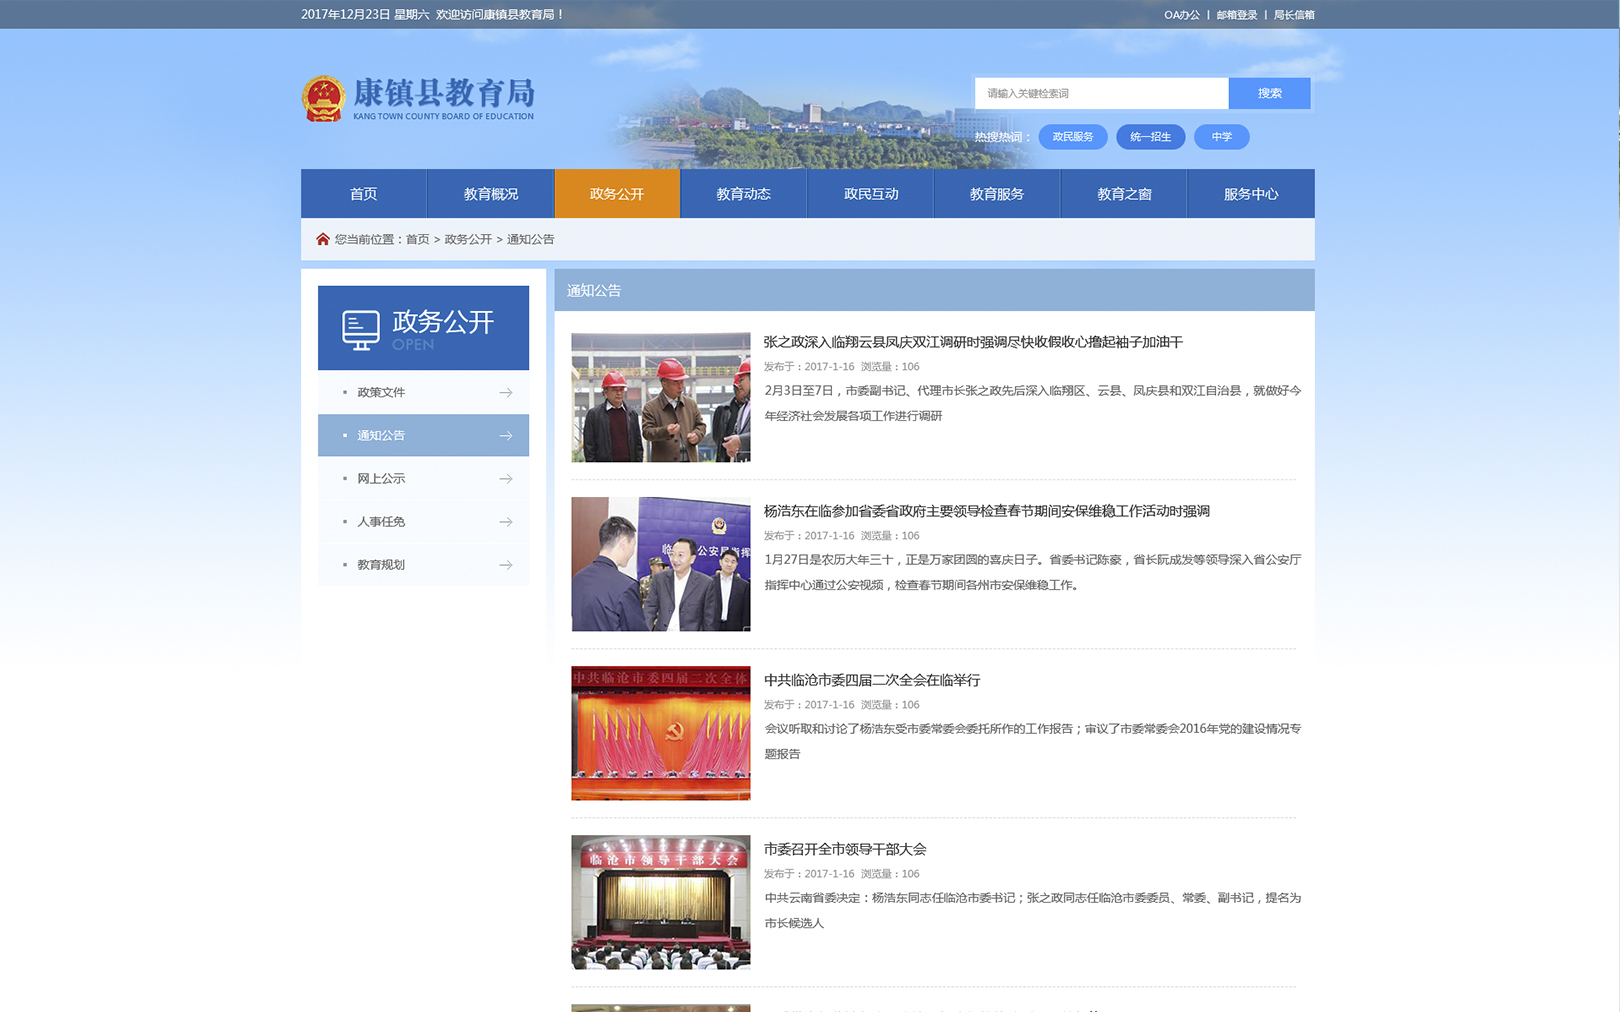
Task: Click 政务公开 link in the breadcrumb
Action: point(468,239)
